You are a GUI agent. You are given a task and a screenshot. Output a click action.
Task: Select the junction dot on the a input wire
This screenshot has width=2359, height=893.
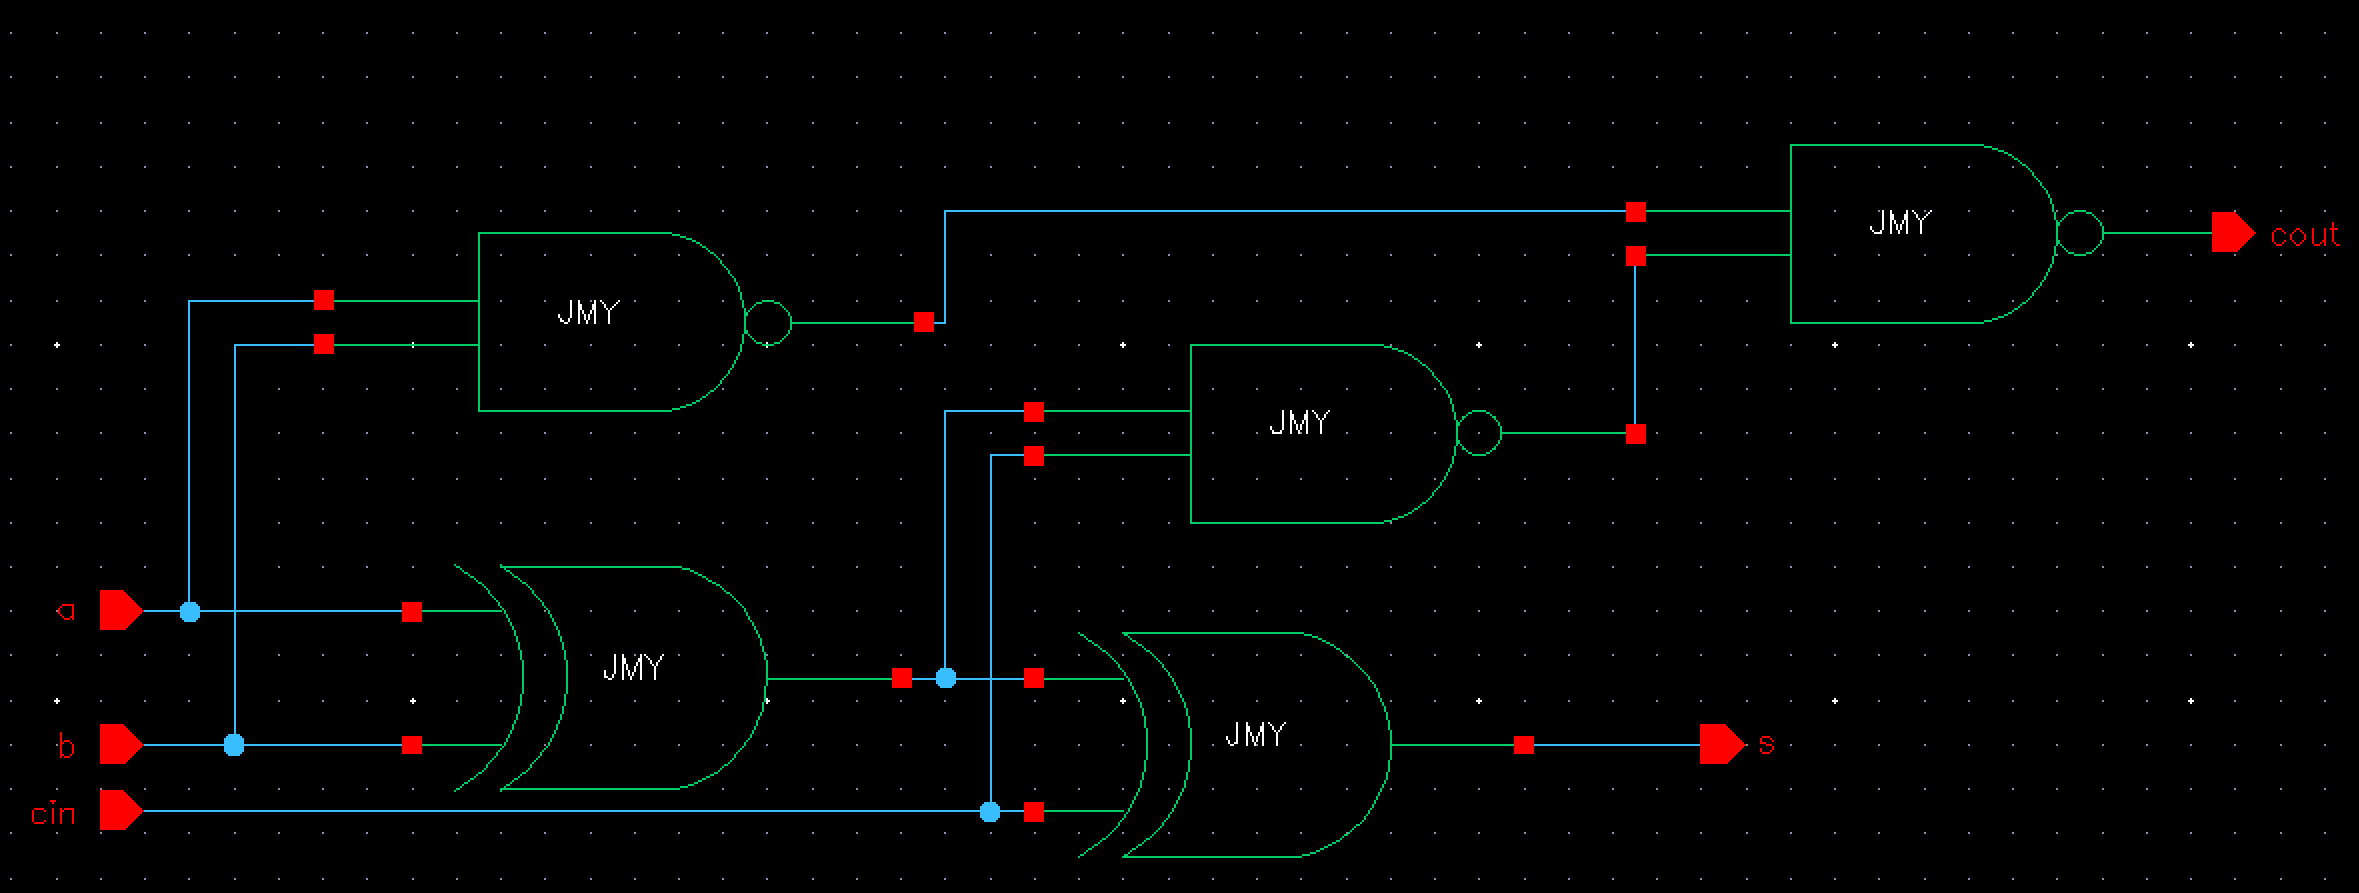pyautogui.click(x=190, y=611)
